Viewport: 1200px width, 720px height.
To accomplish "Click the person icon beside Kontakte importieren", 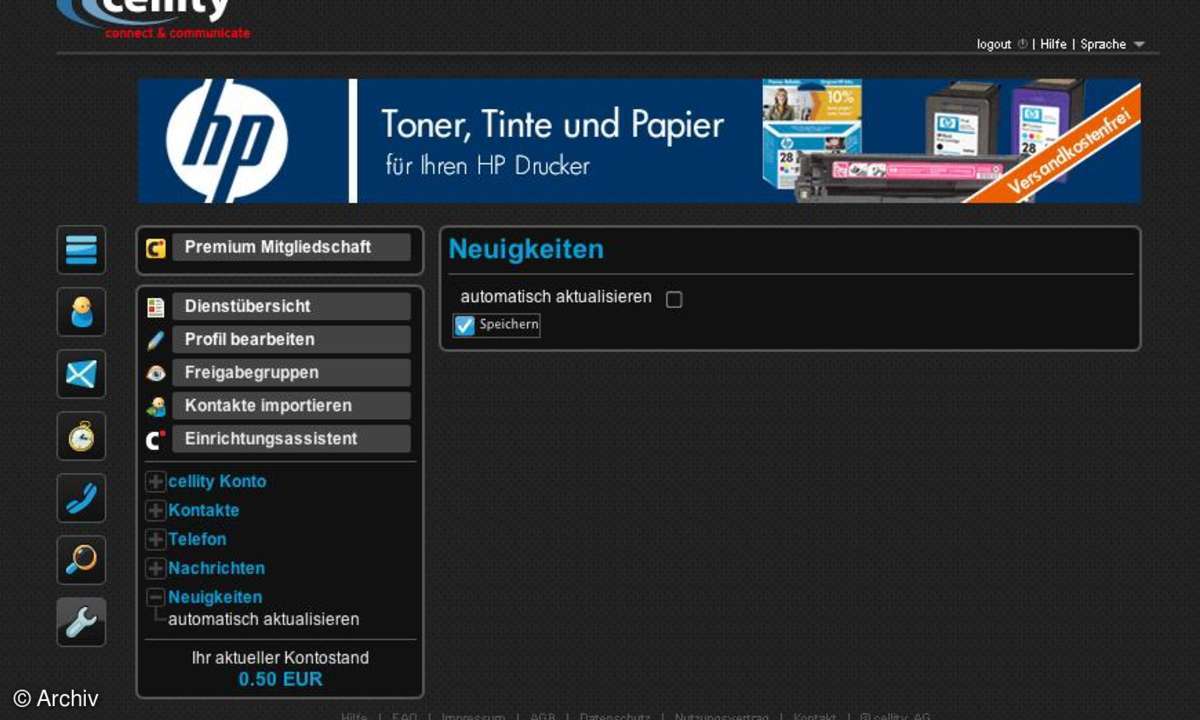I will [155, 406].
